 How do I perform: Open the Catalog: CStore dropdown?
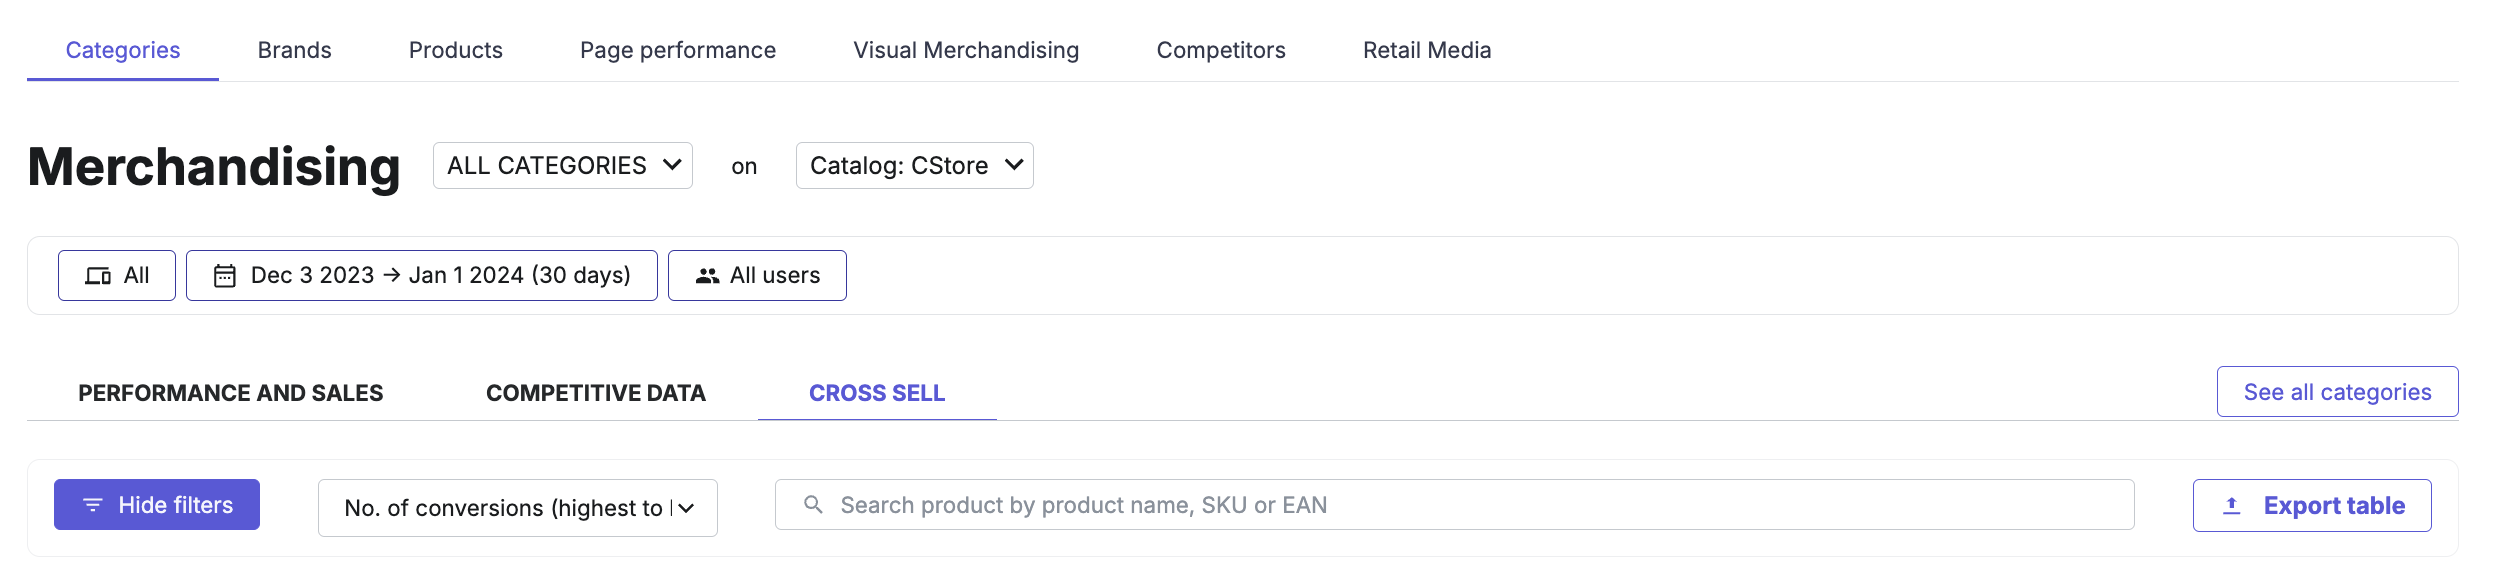914,165
